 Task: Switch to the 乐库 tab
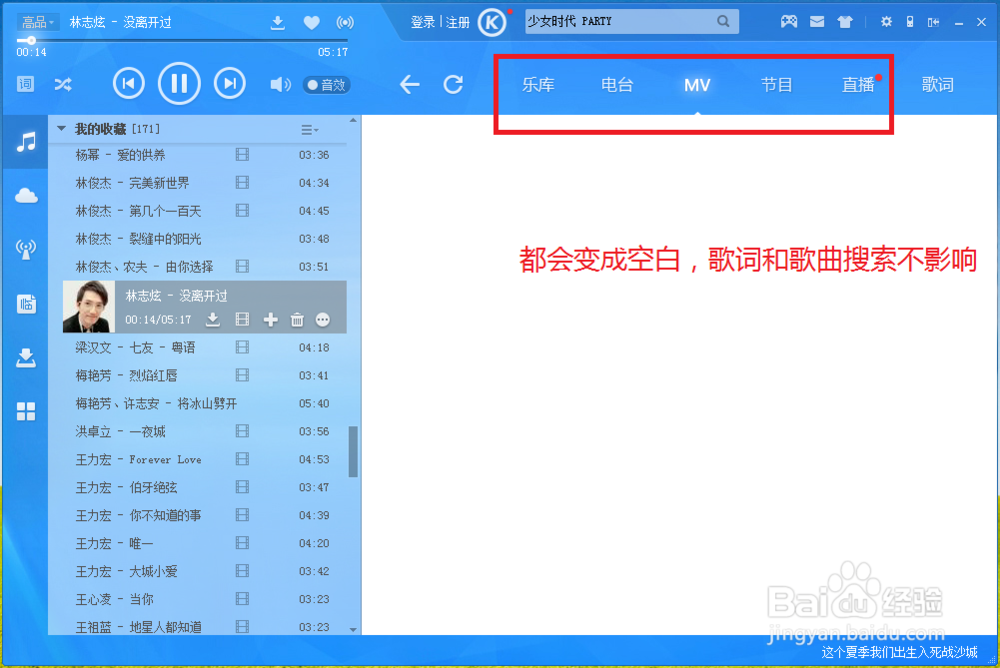pos(538,85)
